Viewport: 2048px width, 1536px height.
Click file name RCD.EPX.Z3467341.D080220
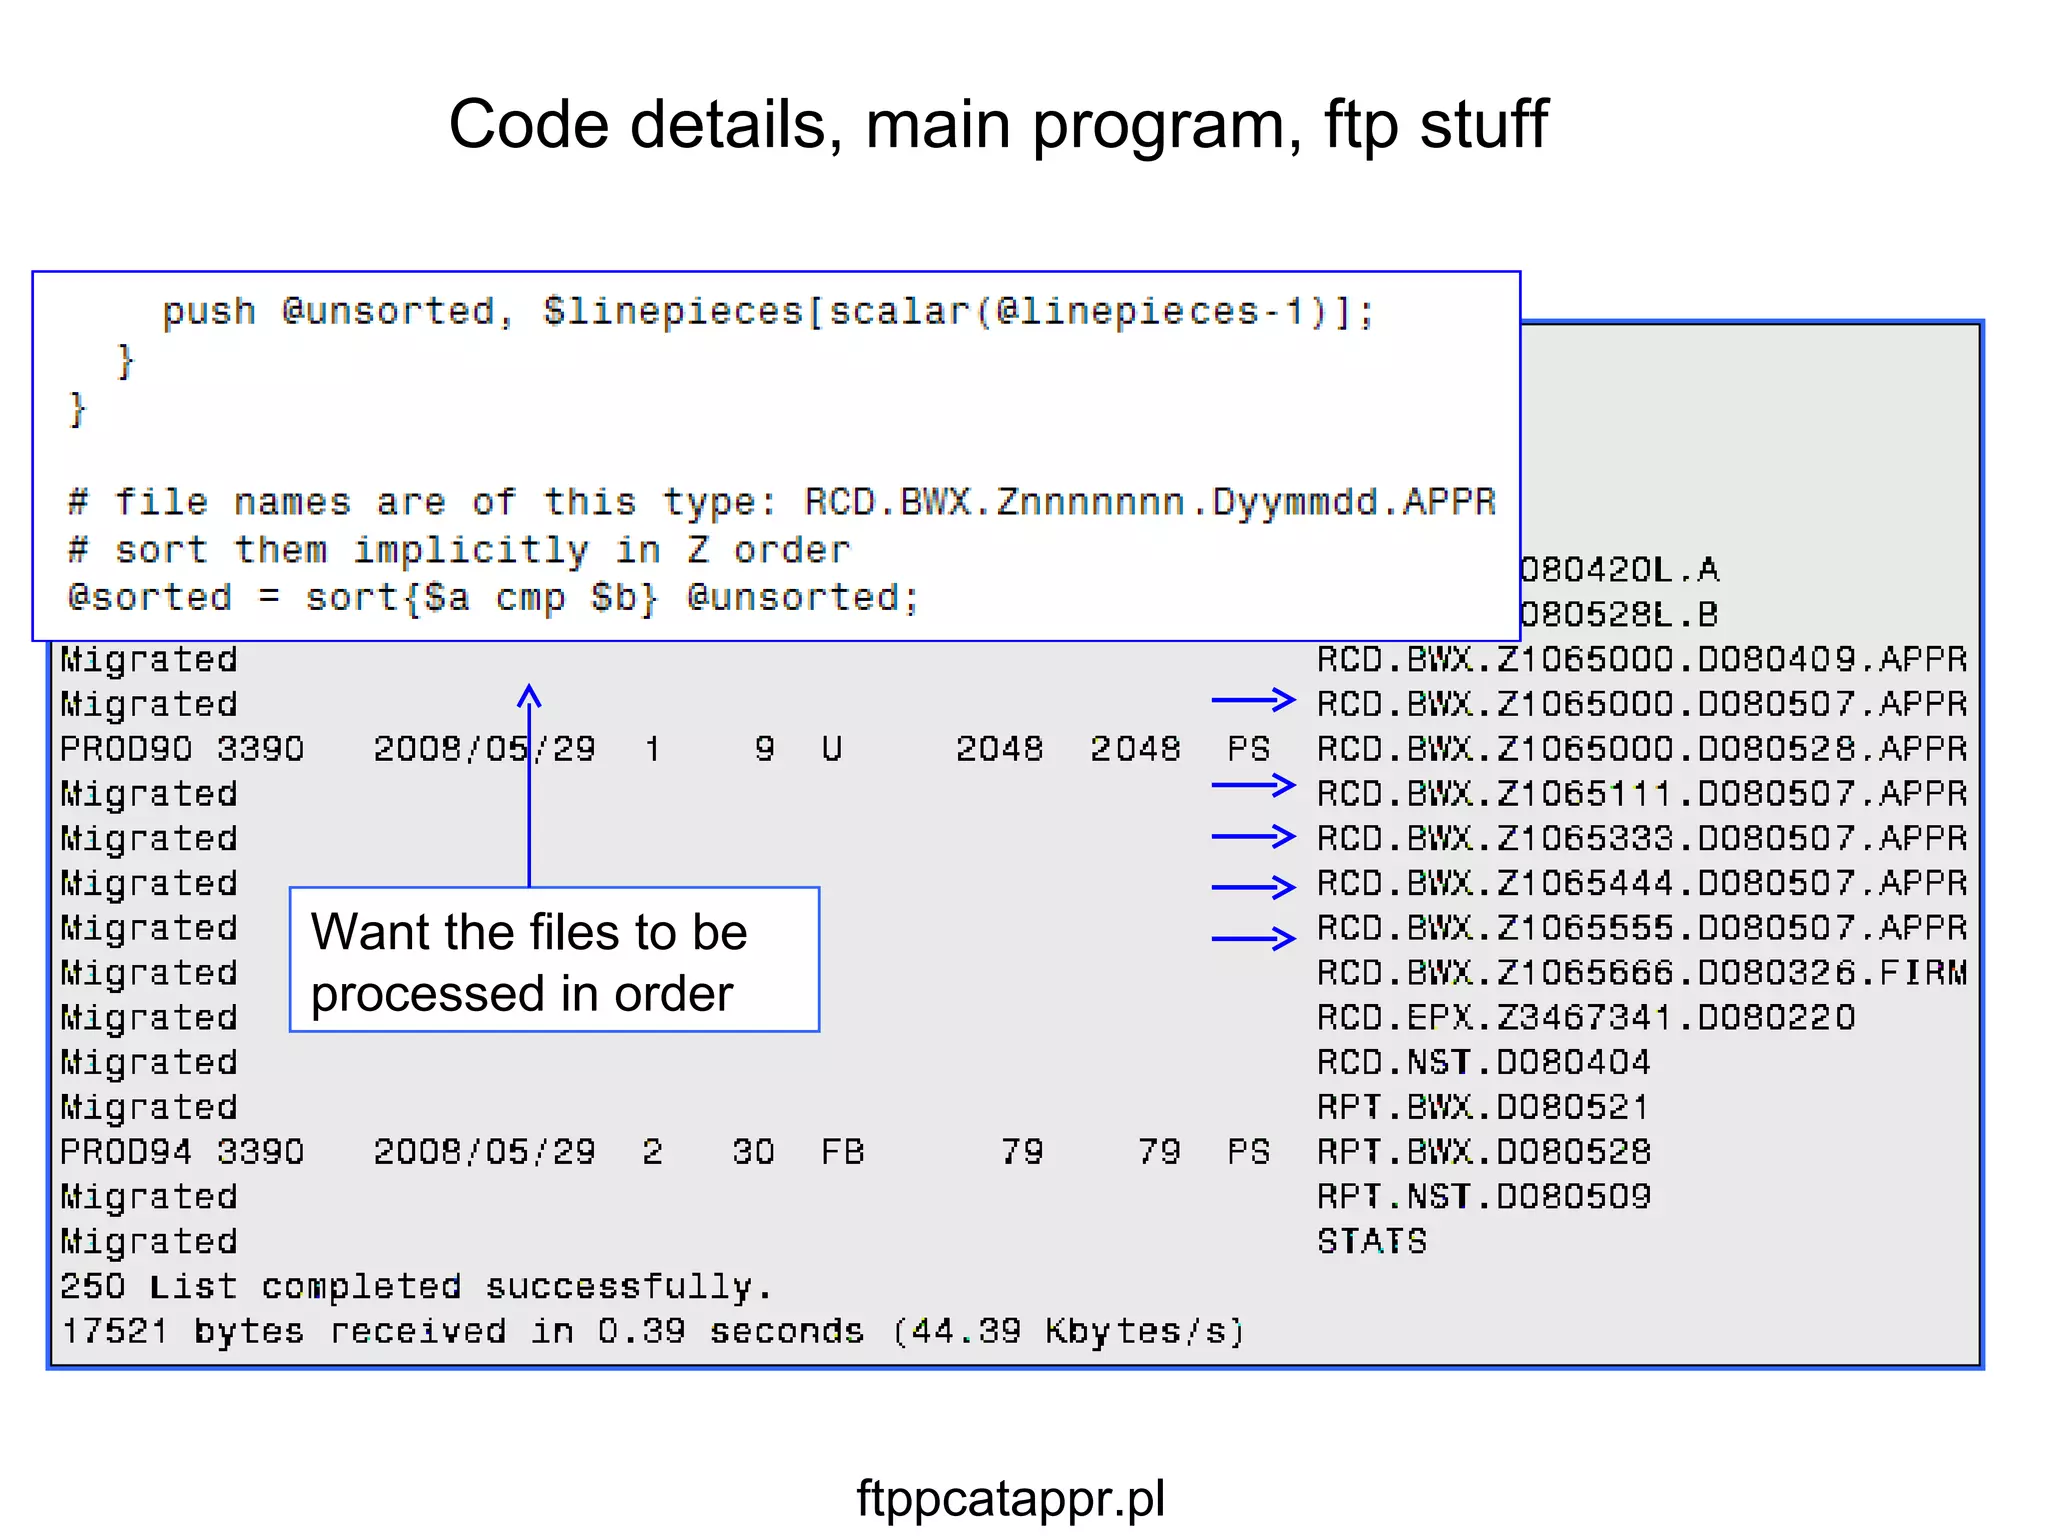(x=1586, y=1017)
